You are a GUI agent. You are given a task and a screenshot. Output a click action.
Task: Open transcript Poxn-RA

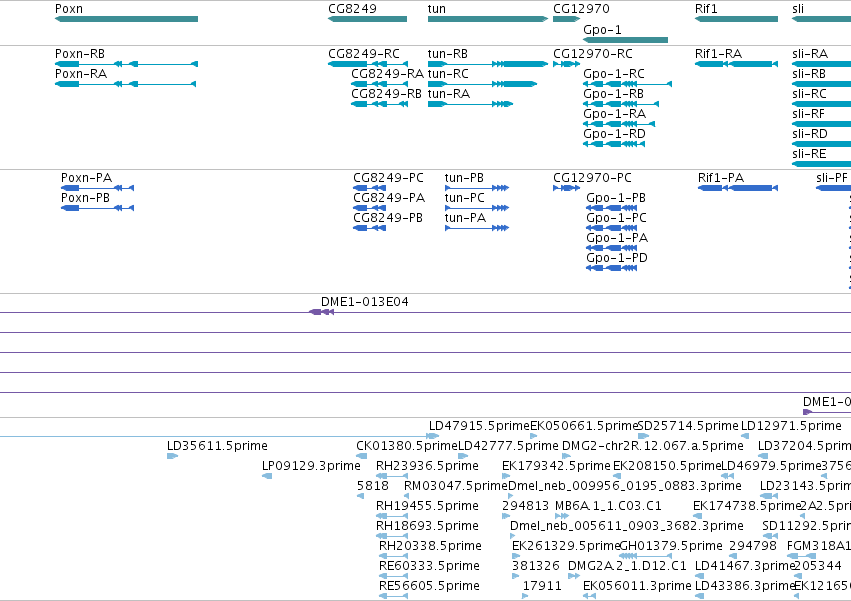(x=81, y=74)
